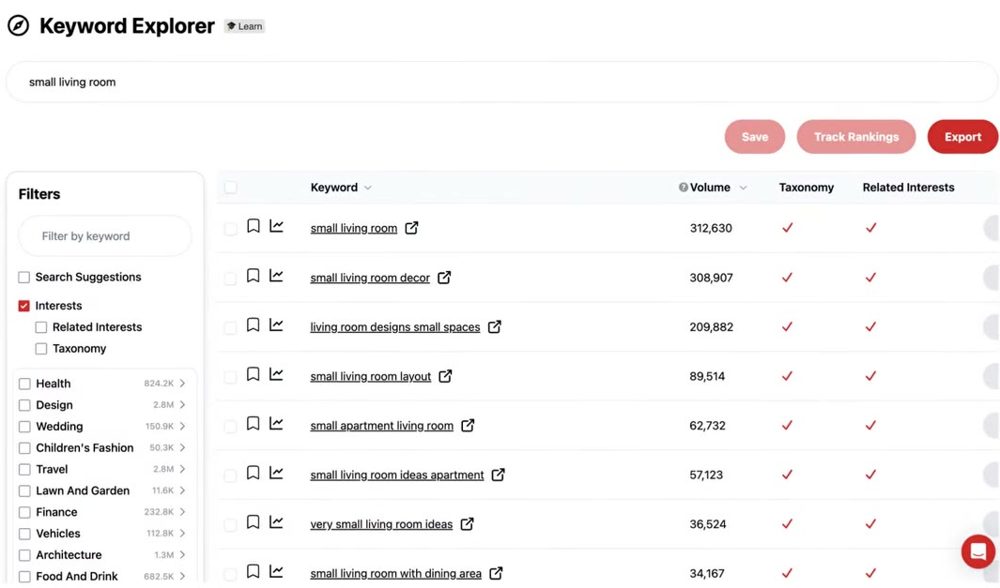
Task: Click the Track Rankings button
Action: point(856,136)
